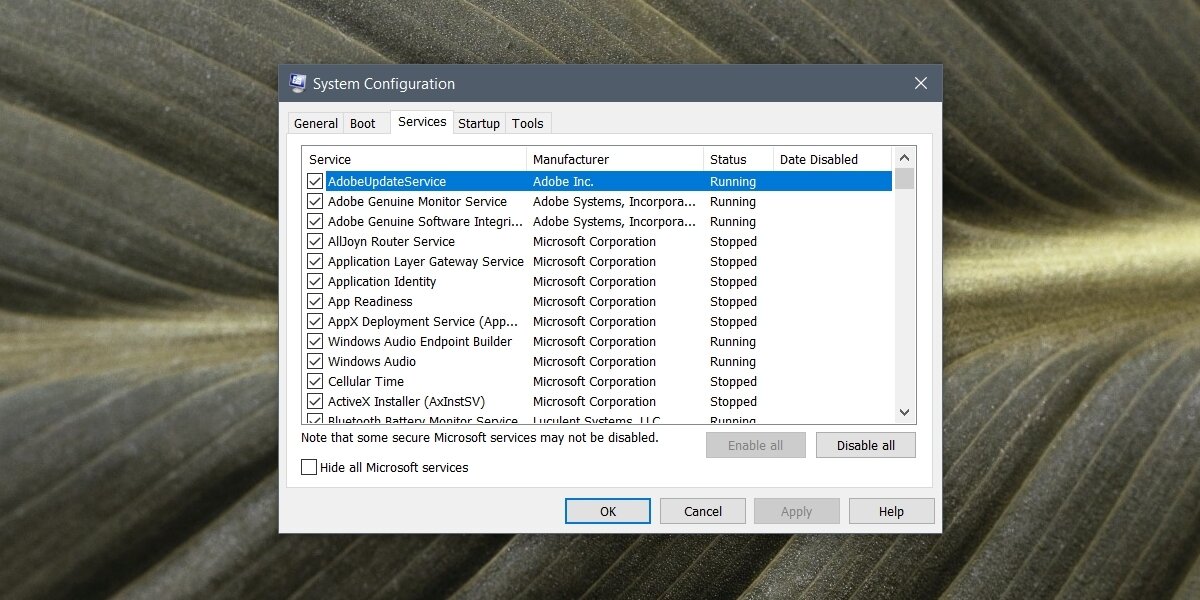
Task: Switch to the General tab
Action: pyautogui.click(x=316, y=123)
